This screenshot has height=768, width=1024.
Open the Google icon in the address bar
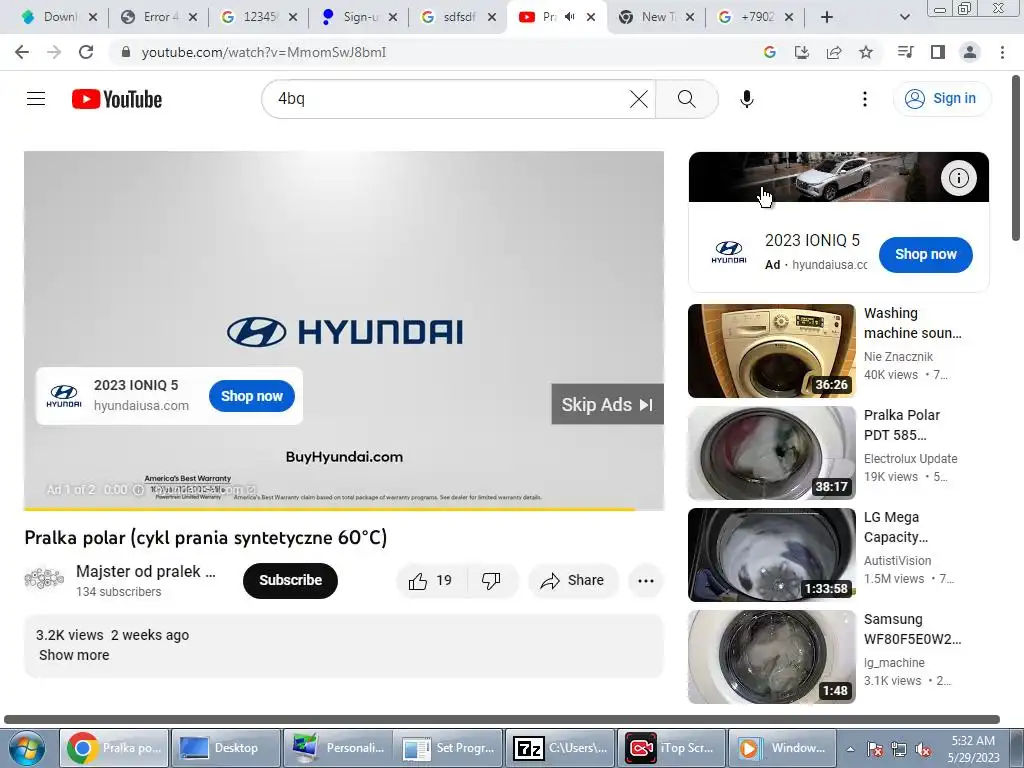tap(770, 52)
